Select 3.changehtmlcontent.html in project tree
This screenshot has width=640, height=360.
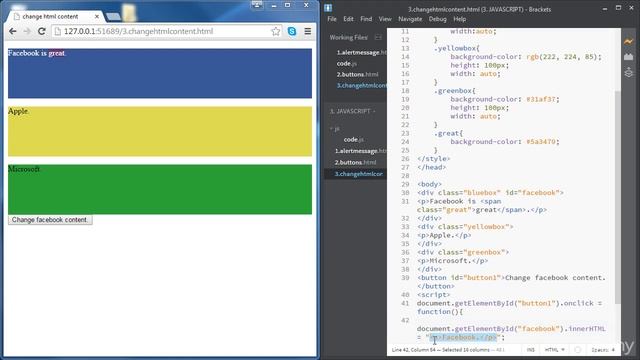click(359, 174)
